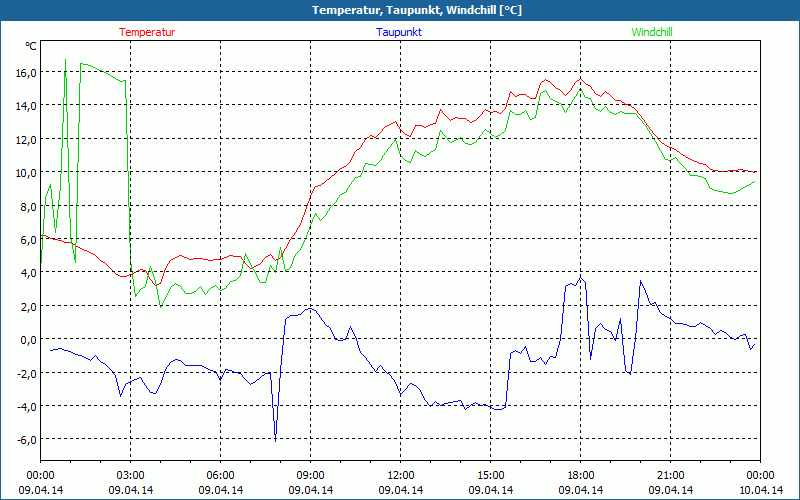The image size is (800, 500).
Task: Click the Windchill spike peak near 01:00
Action: coord(65,60)
